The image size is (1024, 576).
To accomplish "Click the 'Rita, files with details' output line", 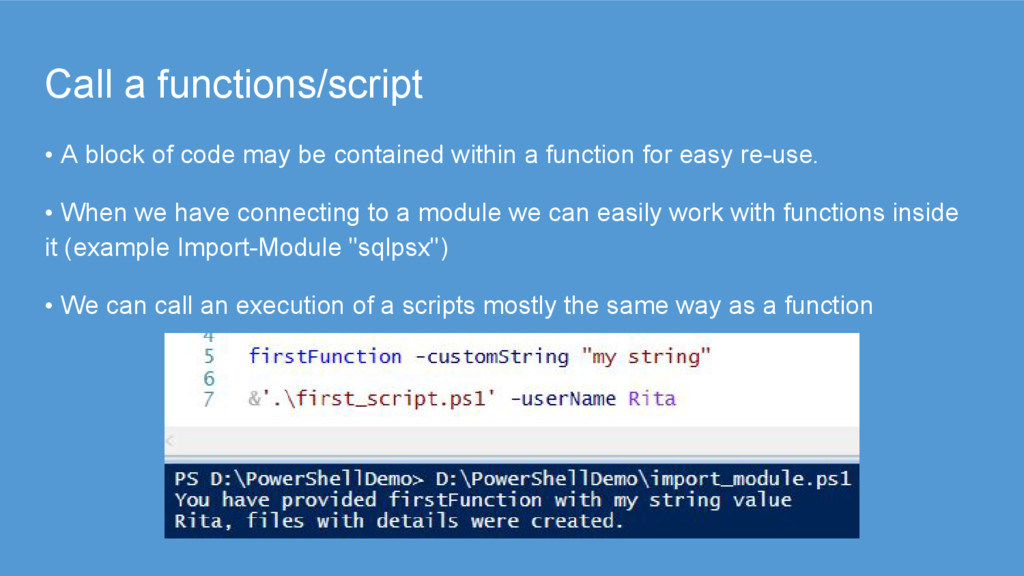I will click(x=398, y=521).
